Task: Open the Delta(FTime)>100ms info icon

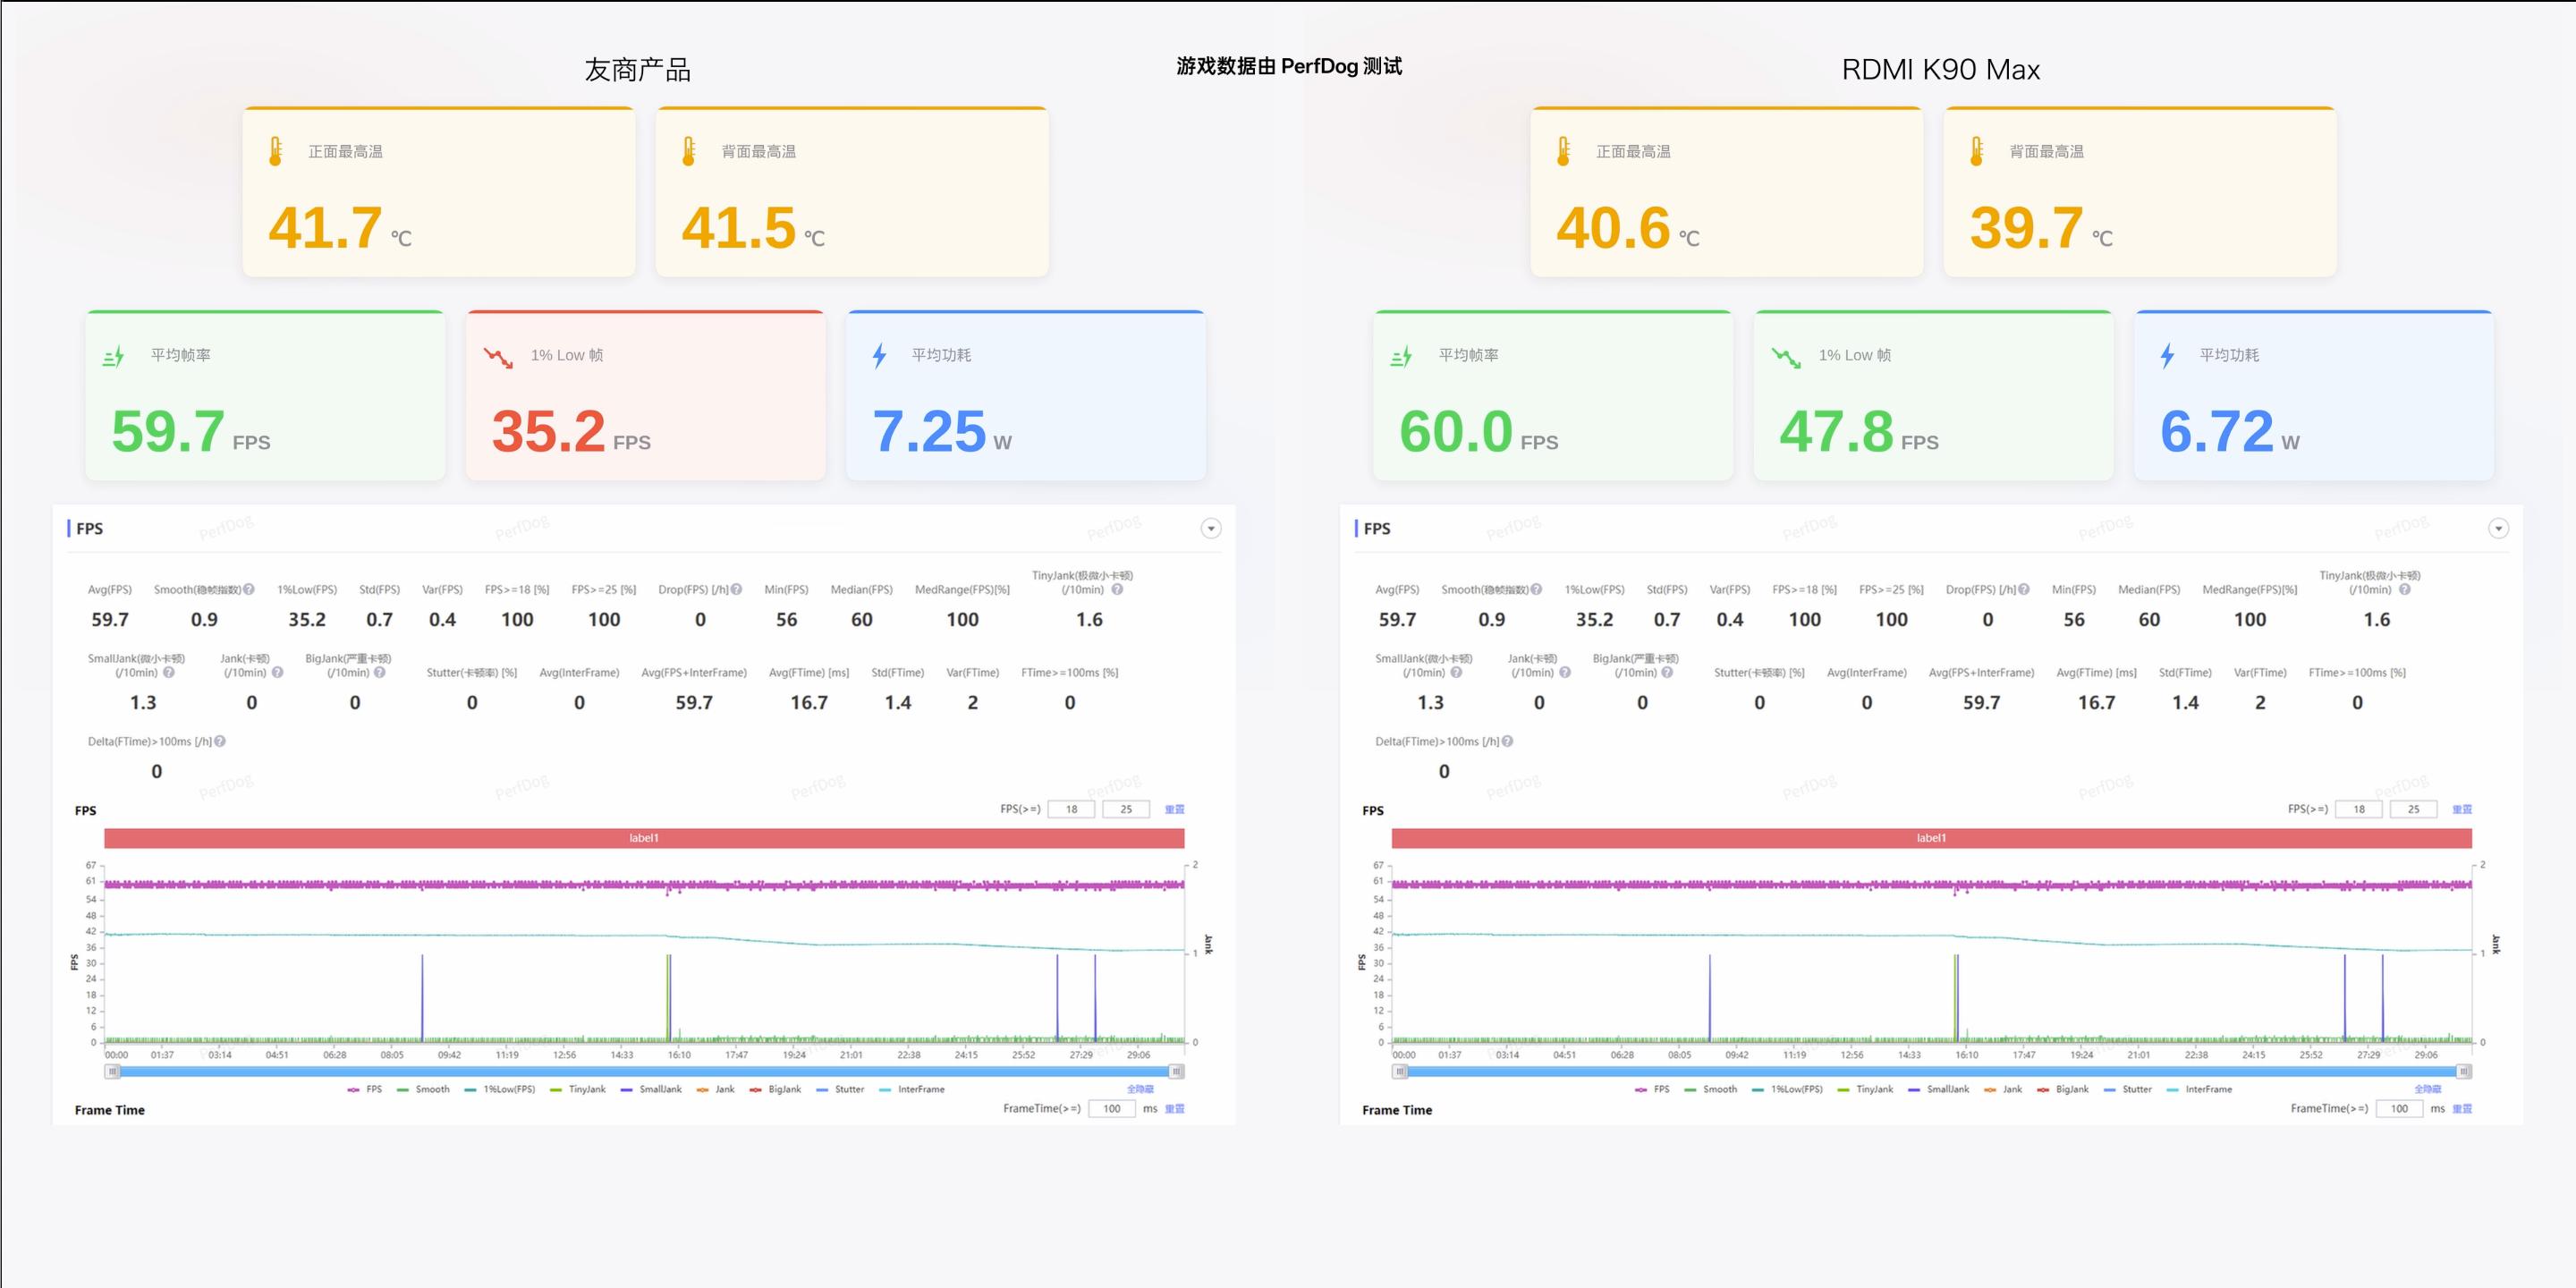Action: click(x=222, y=741)
